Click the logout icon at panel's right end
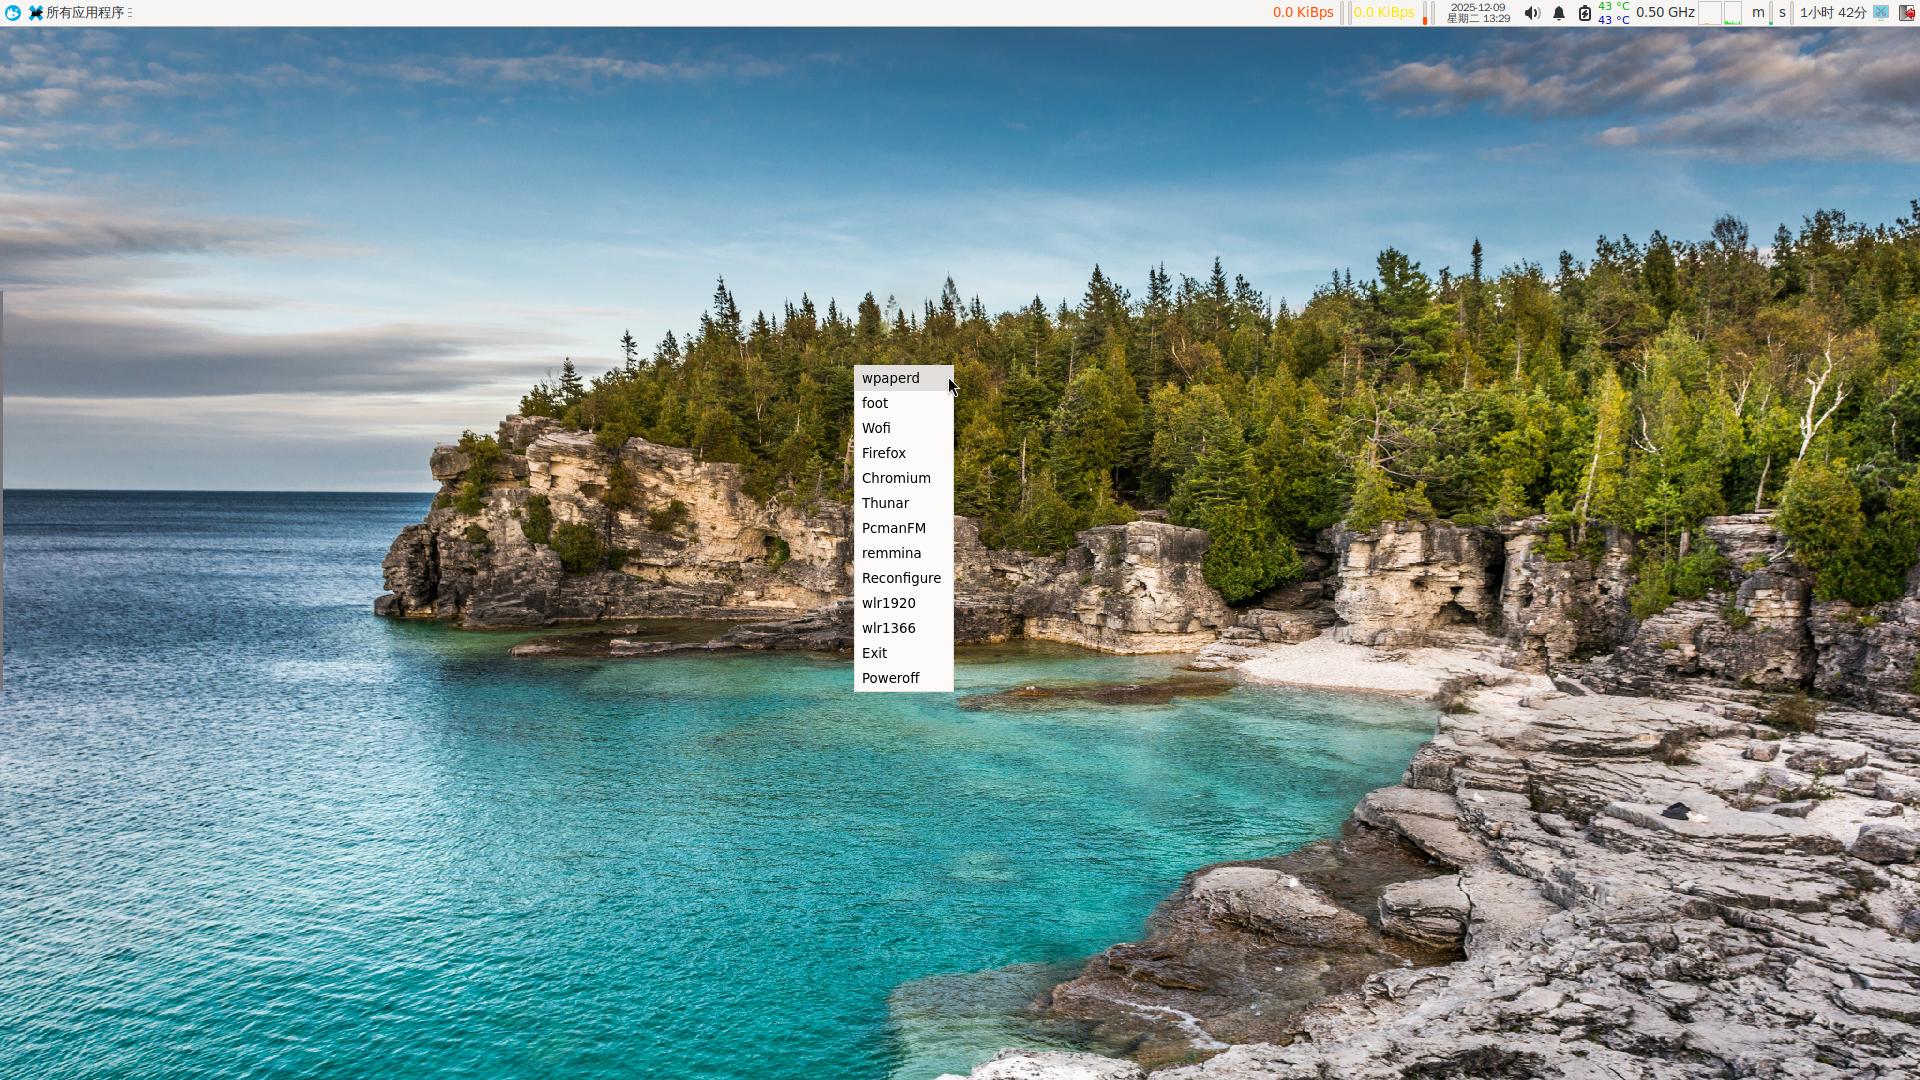The image size is (1920, 1080). coord(1906,13)
